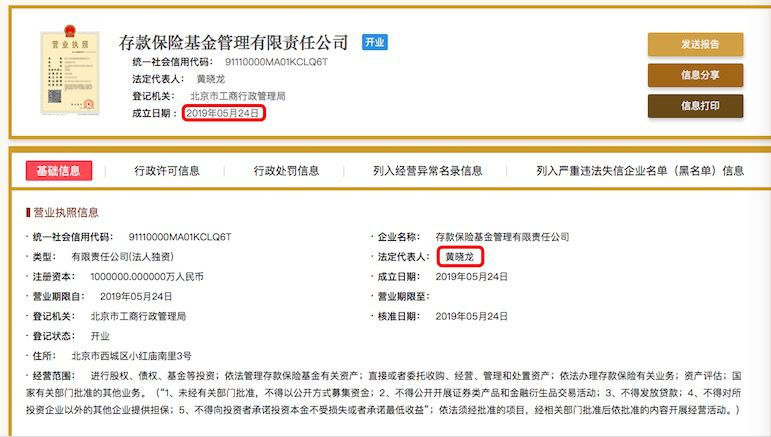Click 北京市工商行政管理局 in the header

coord(237,96)
